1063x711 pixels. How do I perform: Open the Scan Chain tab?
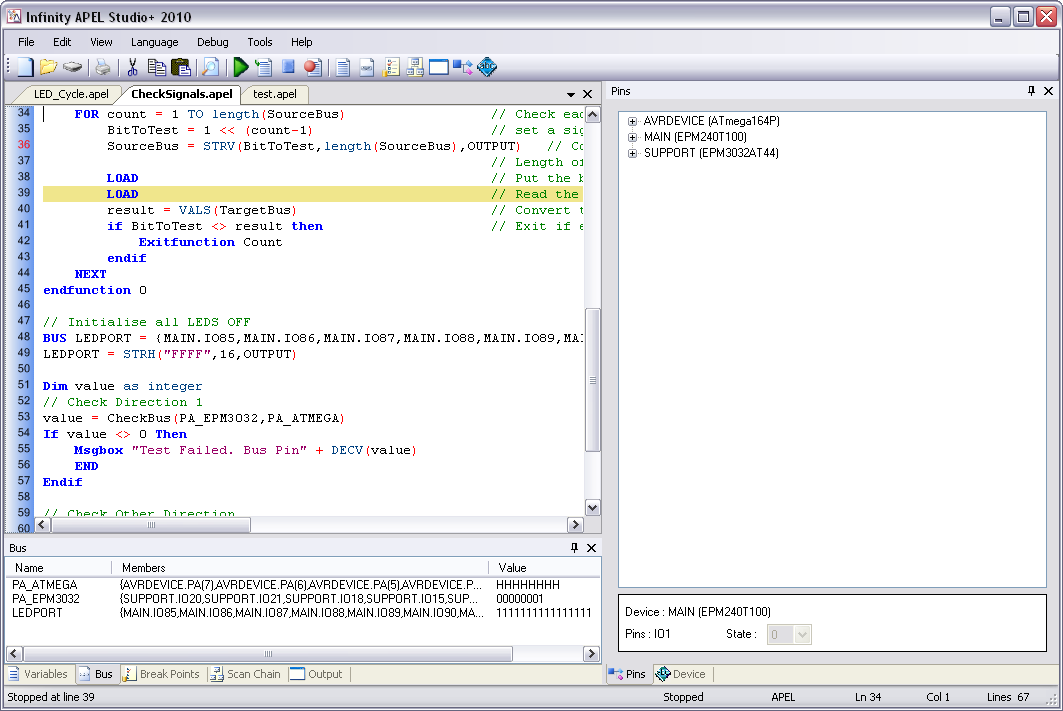point(246,674)
